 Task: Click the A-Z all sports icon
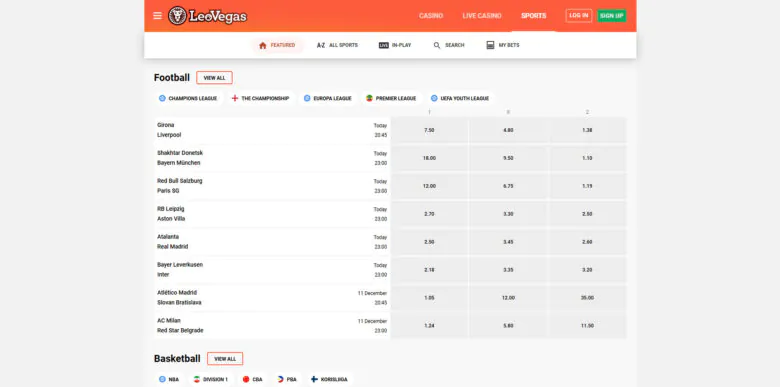321,45
